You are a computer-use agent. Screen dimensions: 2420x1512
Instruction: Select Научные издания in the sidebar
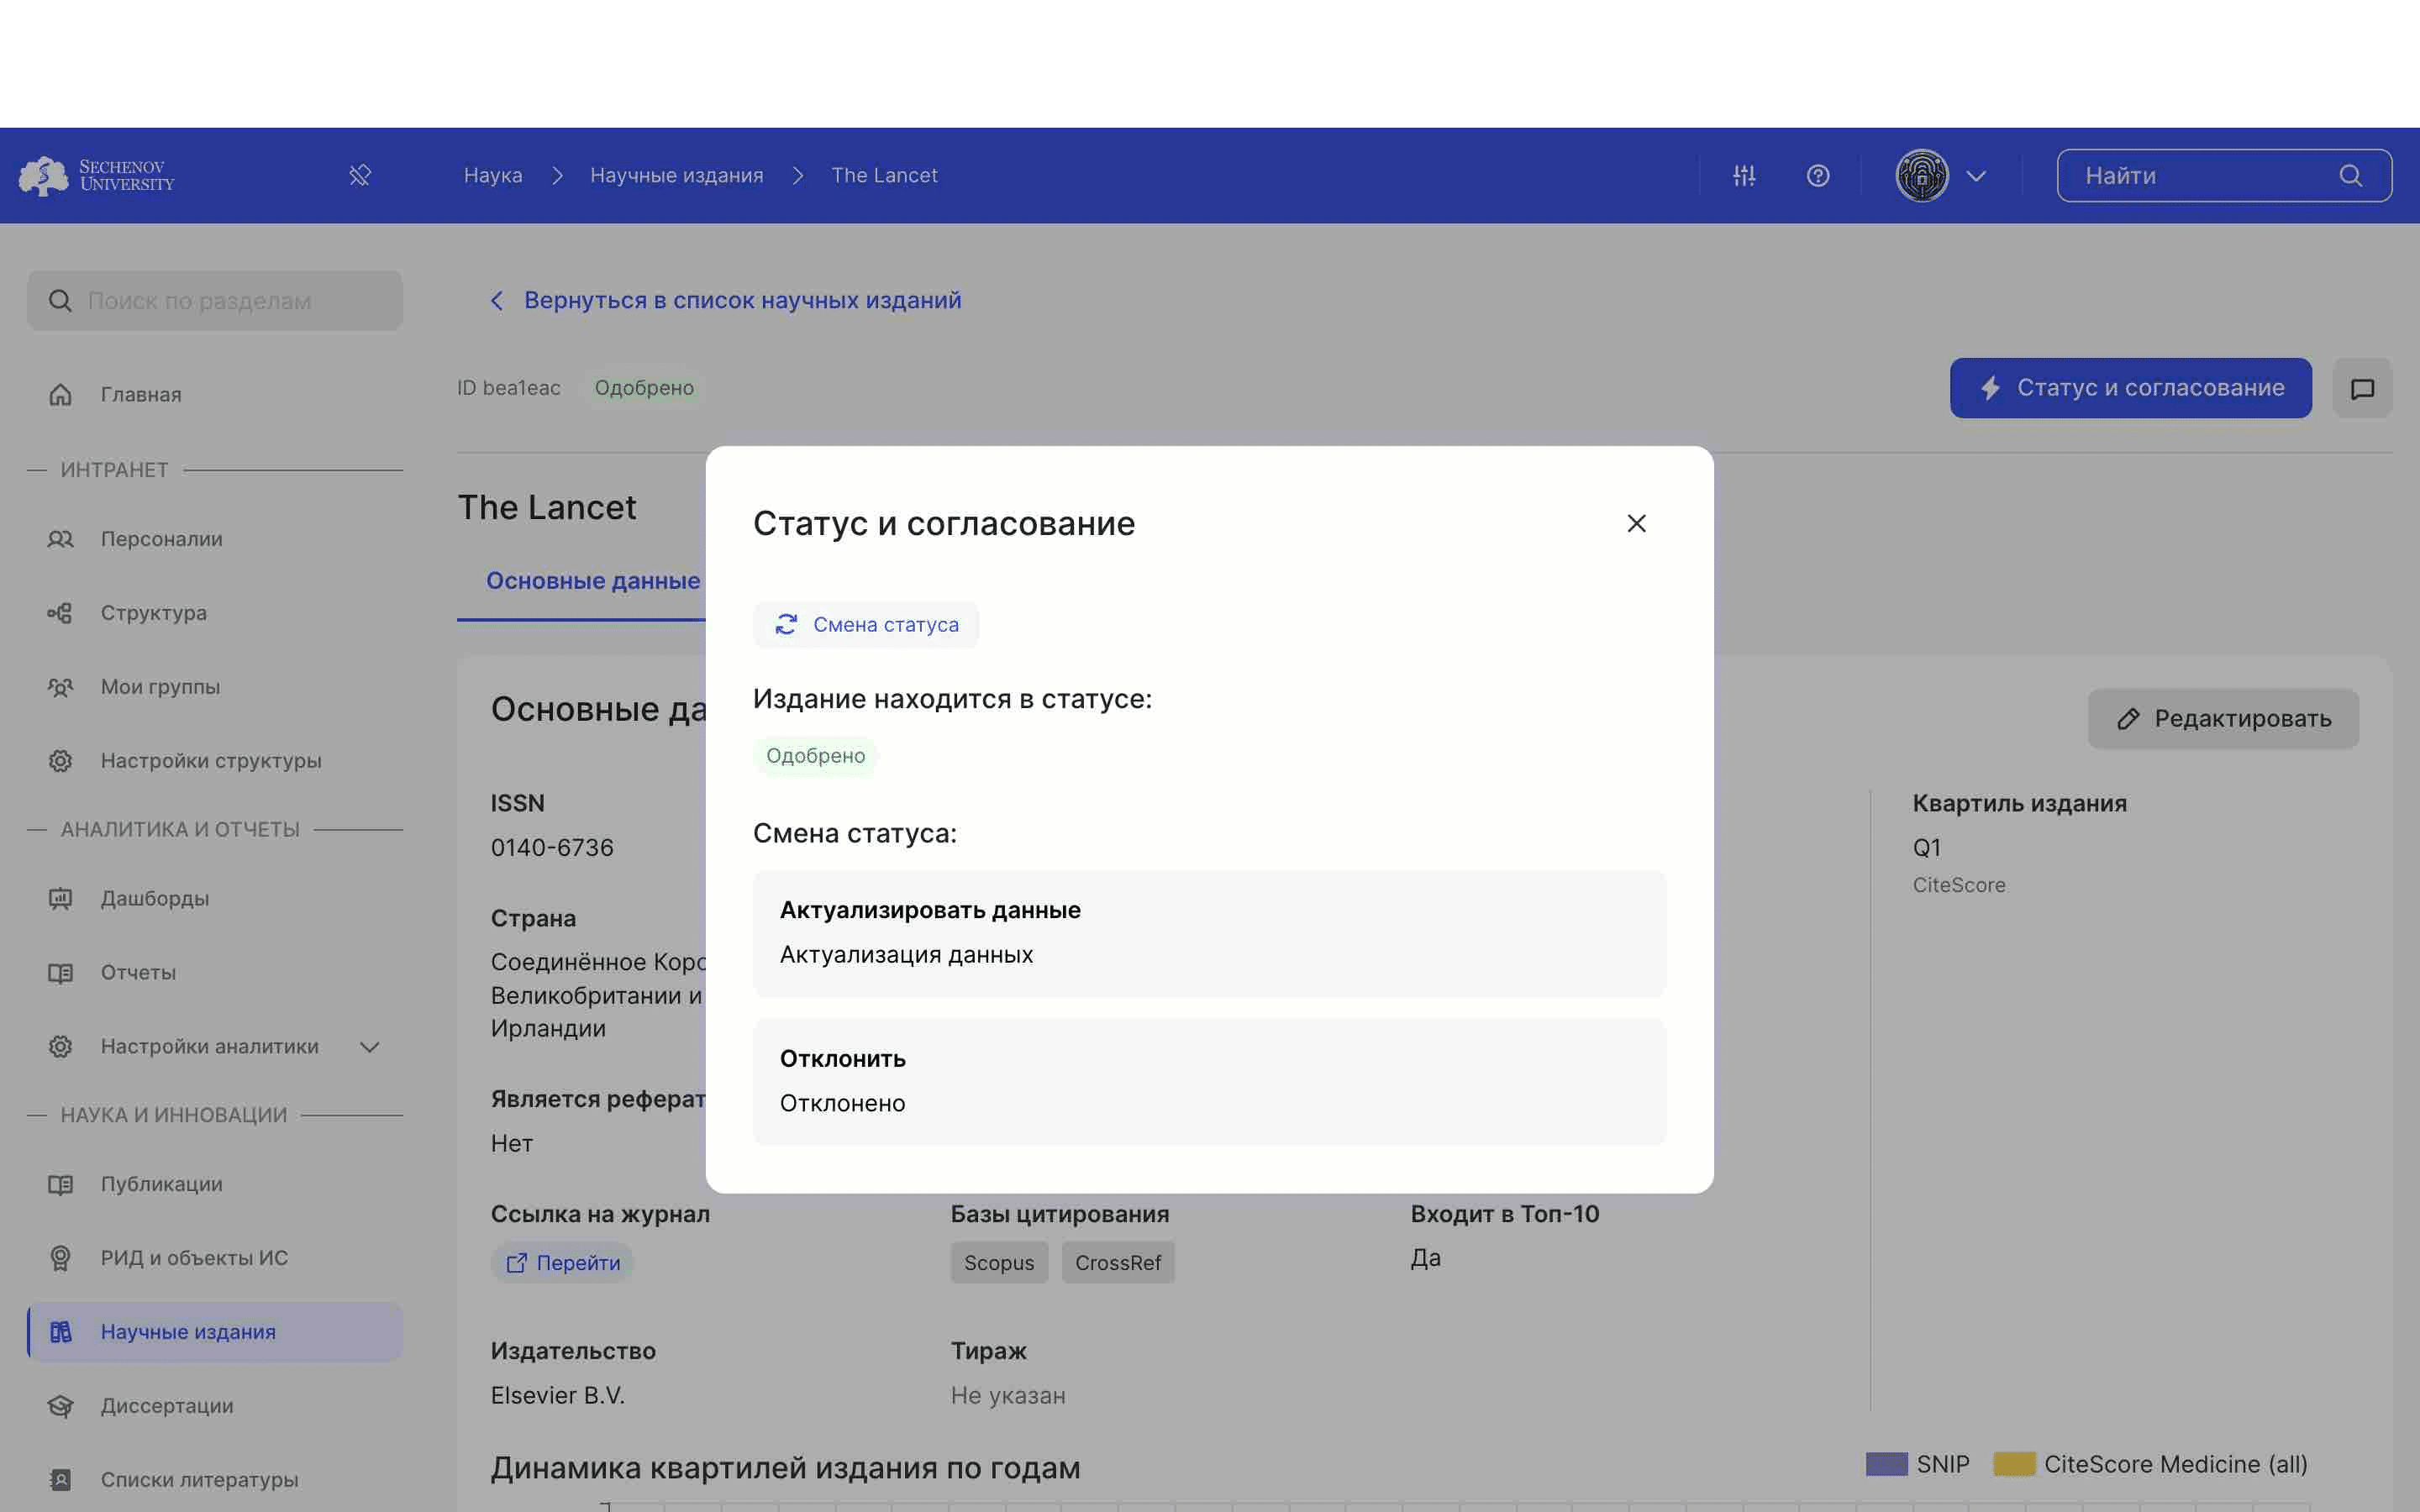click(x=215, y=1333)
